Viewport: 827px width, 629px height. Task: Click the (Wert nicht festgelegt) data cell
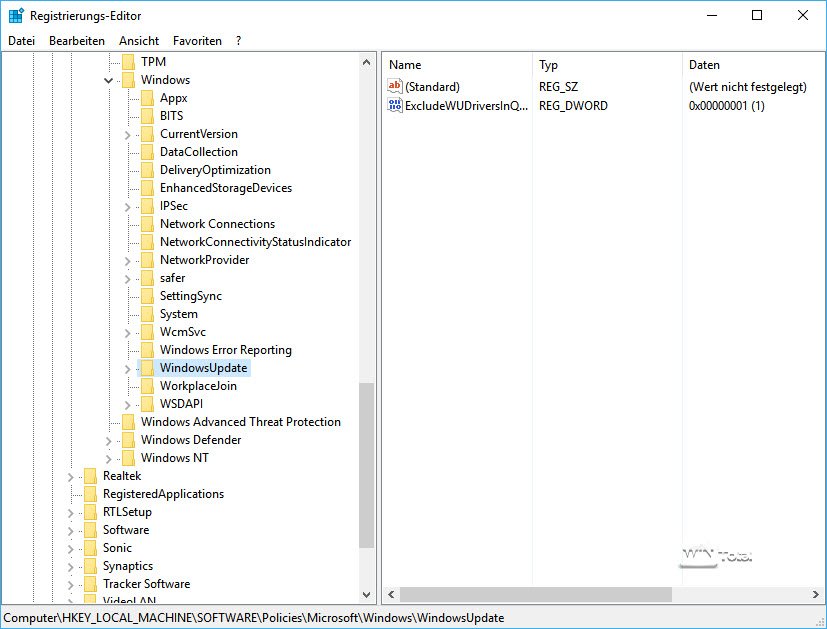(x=748, y=86)
